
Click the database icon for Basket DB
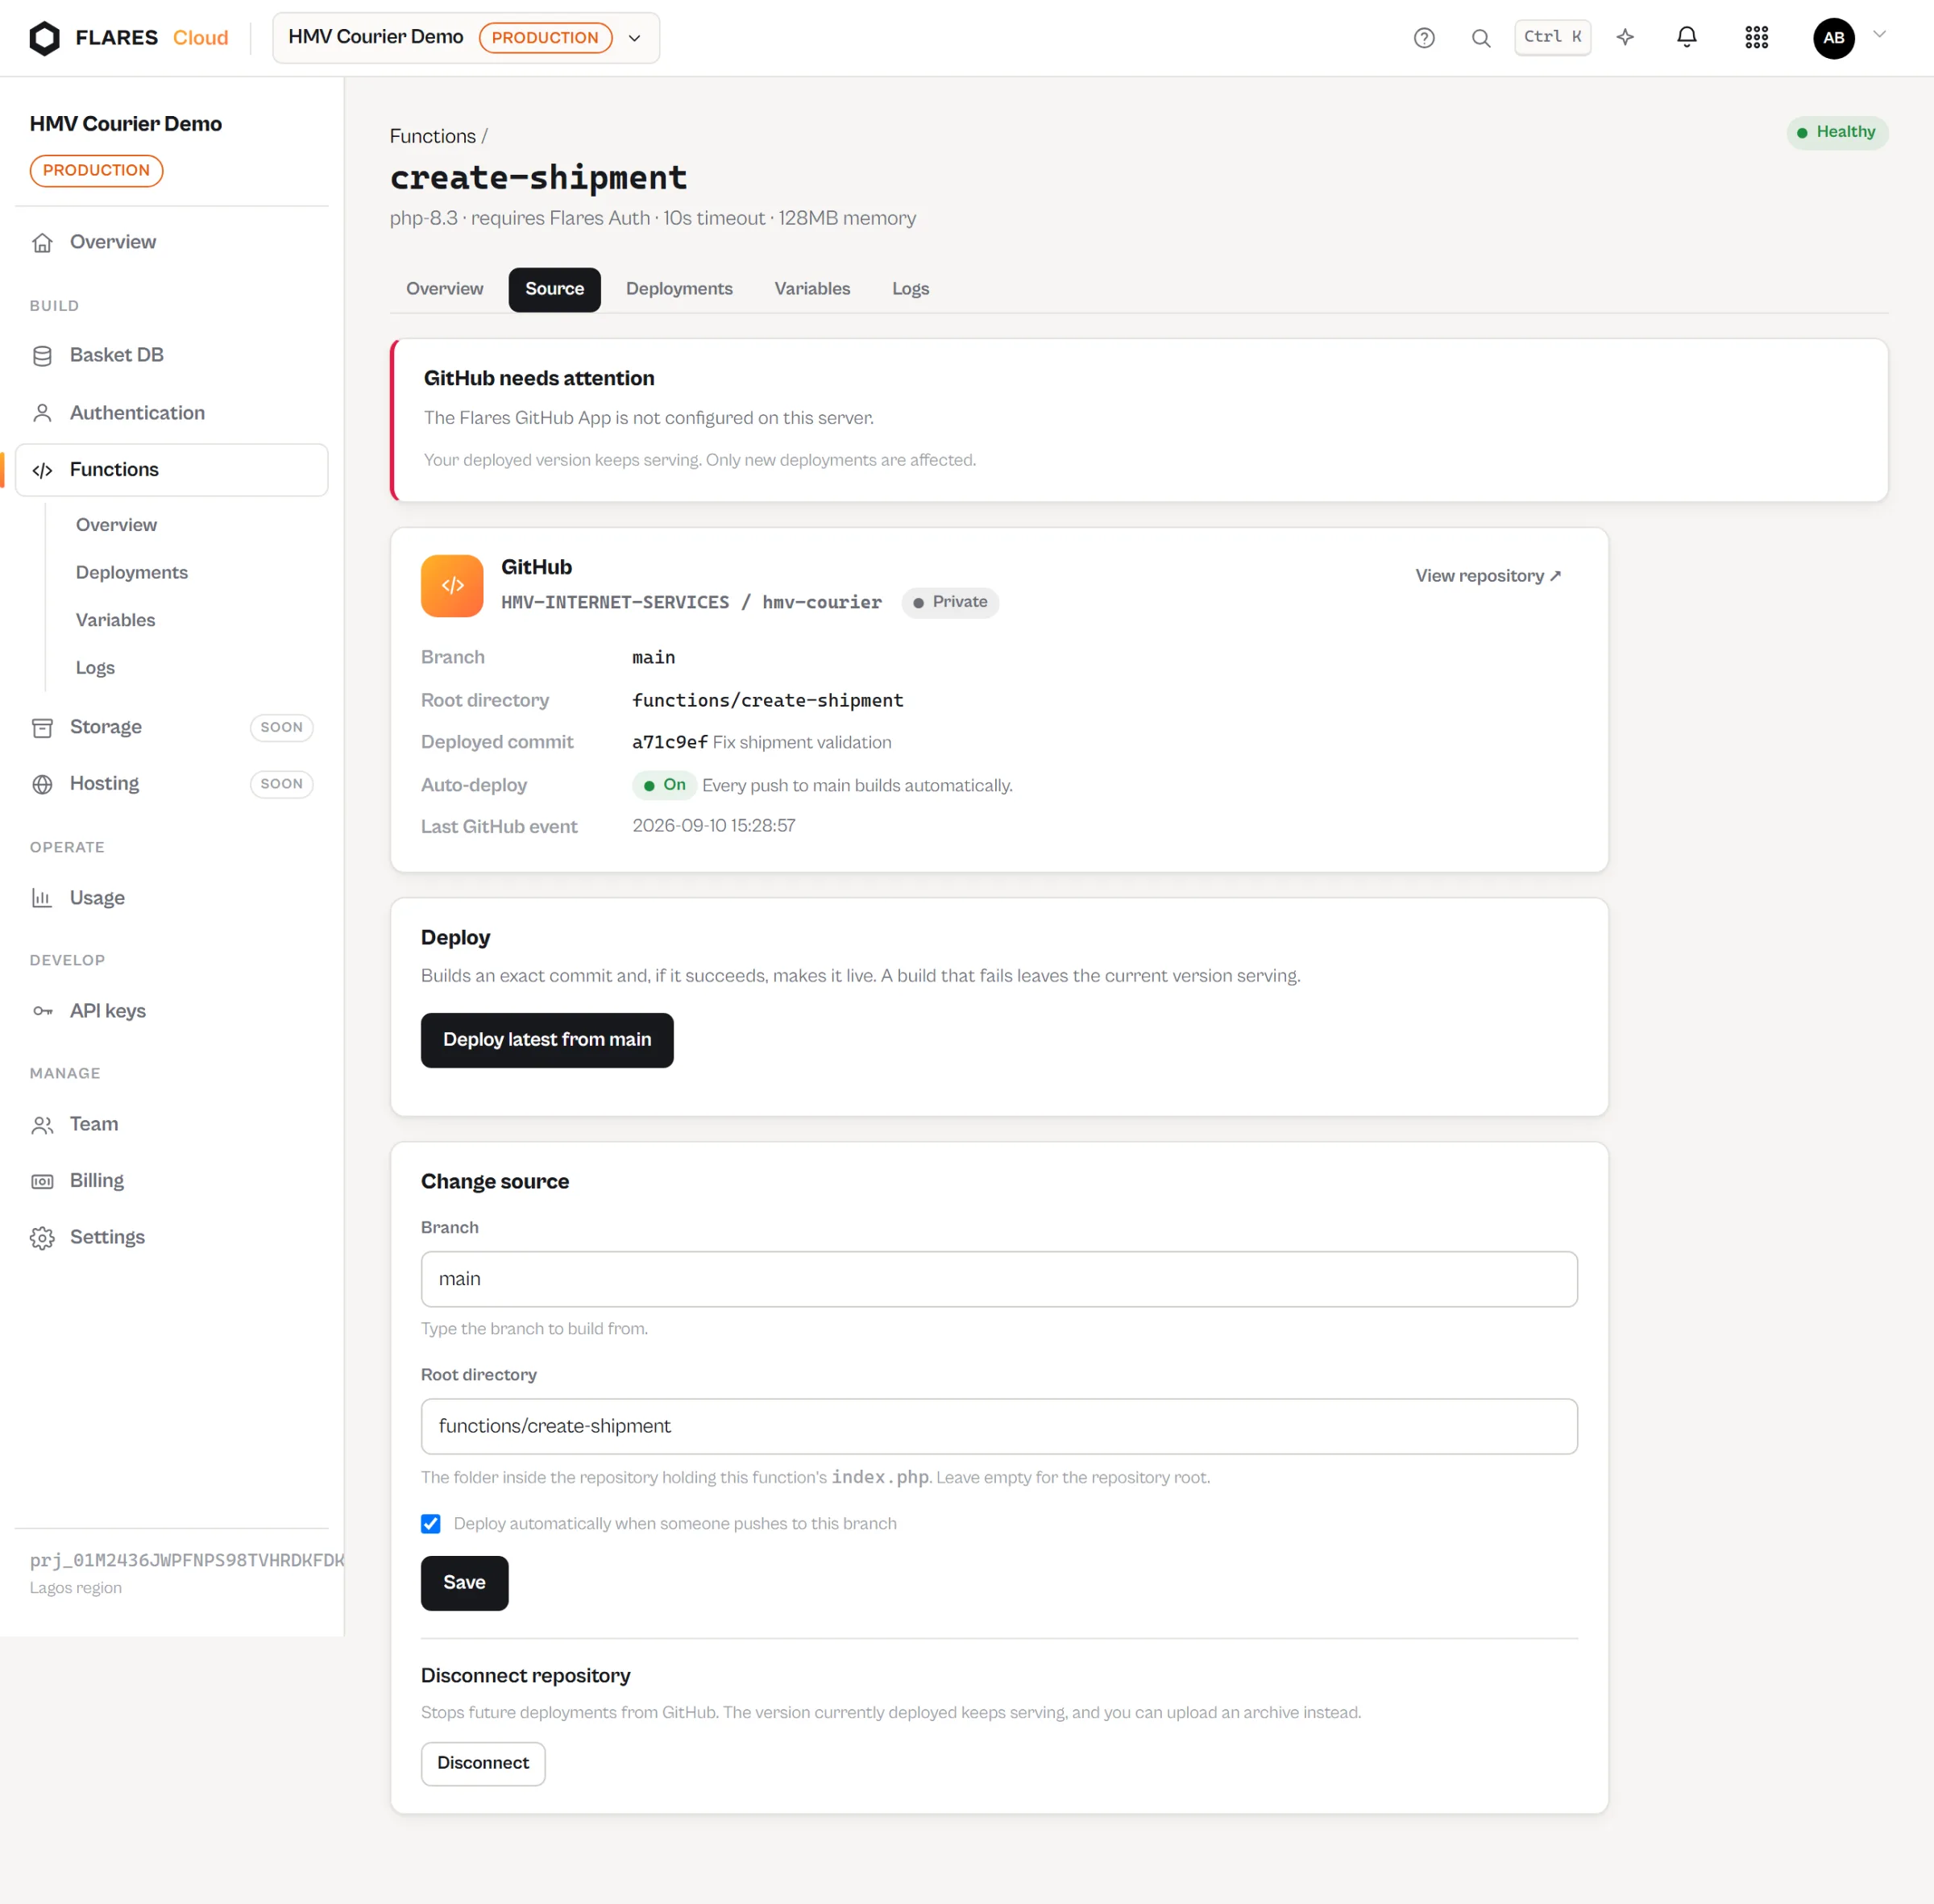(42, 356)
